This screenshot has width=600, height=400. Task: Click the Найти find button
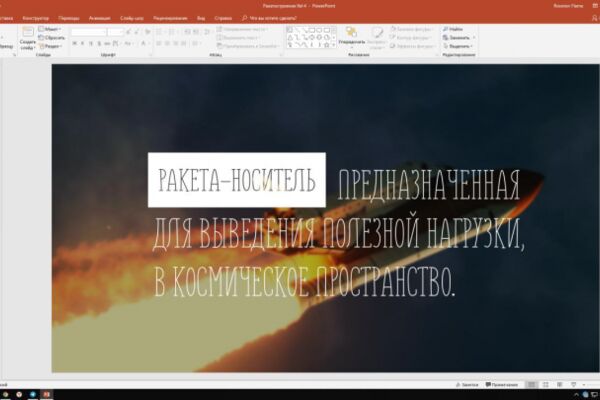click(453, 29)
